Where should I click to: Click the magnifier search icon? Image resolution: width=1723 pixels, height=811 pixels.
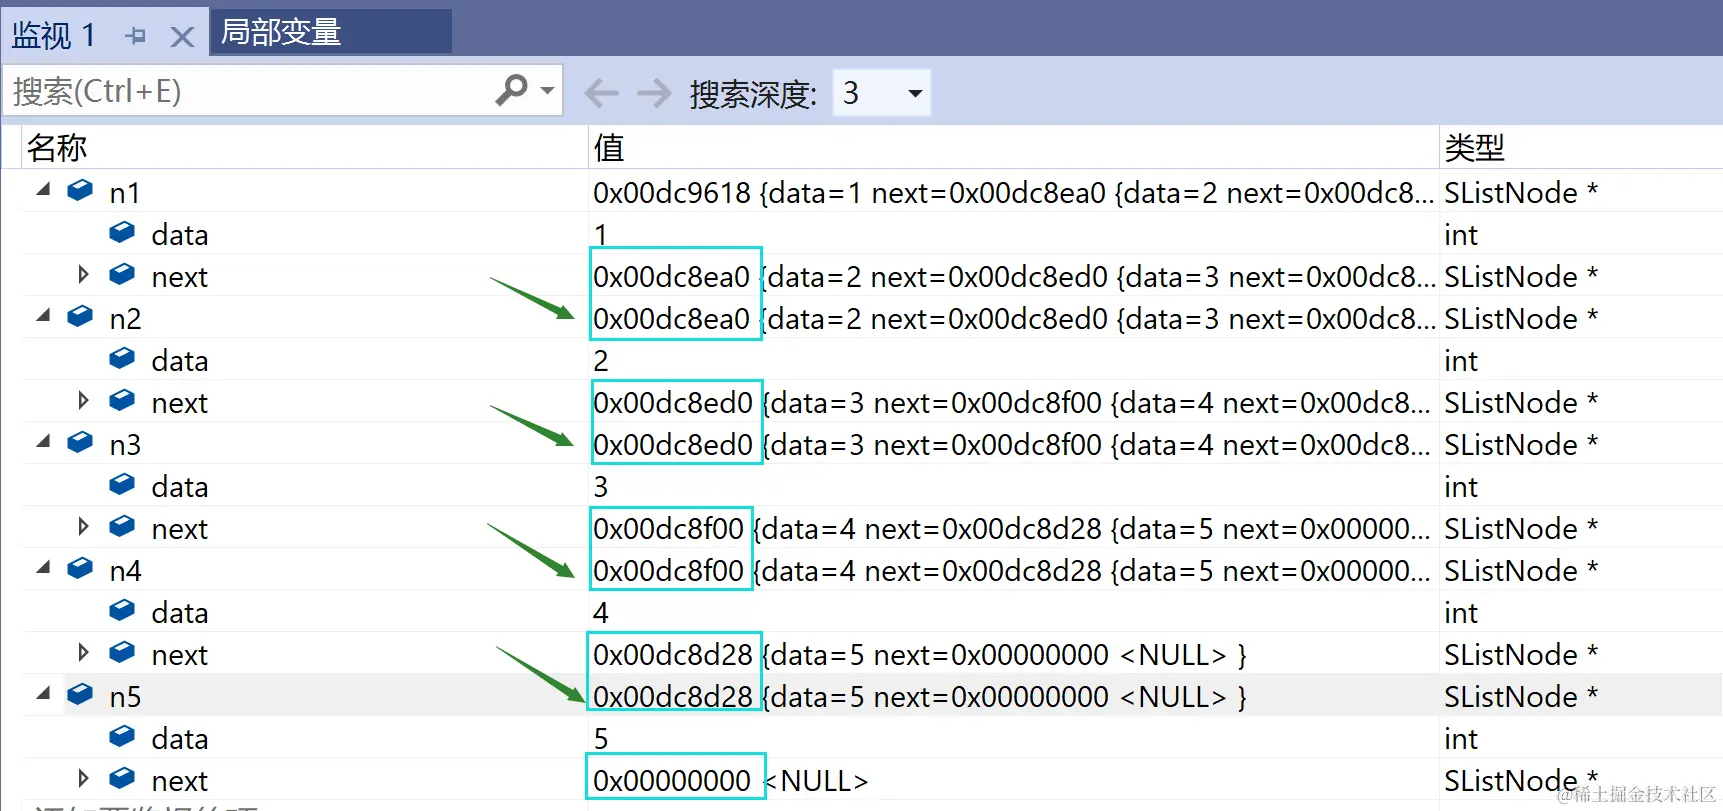click(x=511, y=90)
